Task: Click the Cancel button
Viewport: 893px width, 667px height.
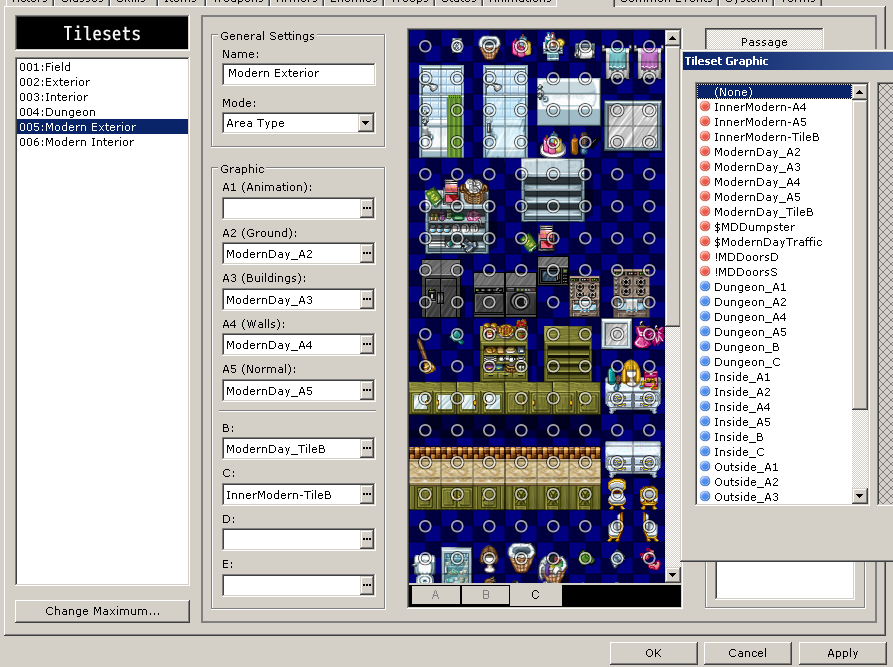Action: click(x=747, y=653)
